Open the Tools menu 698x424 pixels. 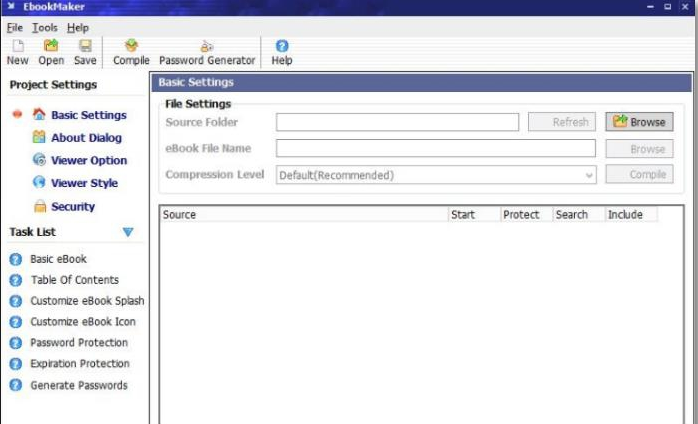(45, 28)
